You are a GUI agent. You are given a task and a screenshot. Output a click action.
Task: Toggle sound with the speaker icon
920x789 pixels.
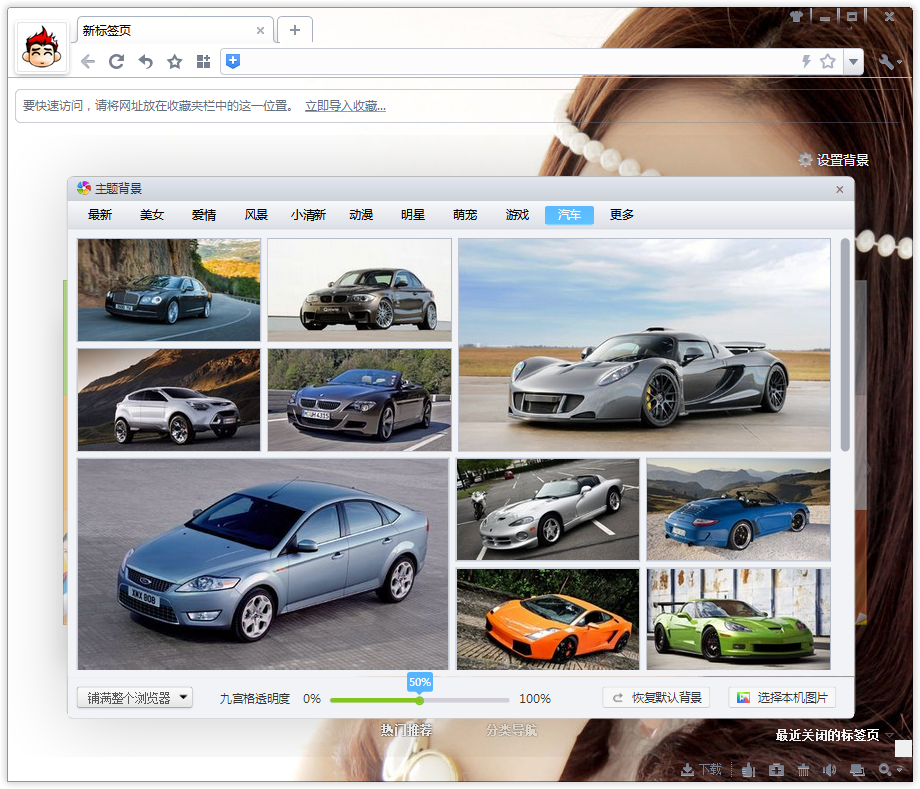pos(830,769)
